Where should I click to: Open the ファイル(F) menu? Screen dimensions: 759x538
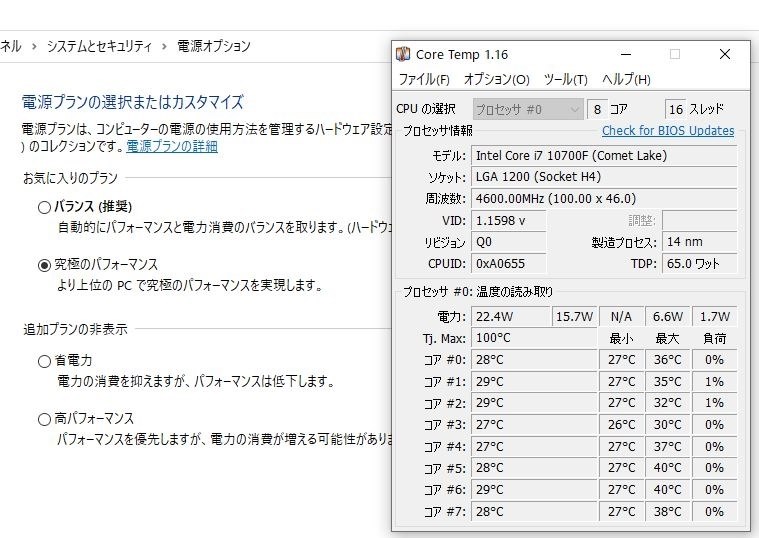(x=424, y=80)
